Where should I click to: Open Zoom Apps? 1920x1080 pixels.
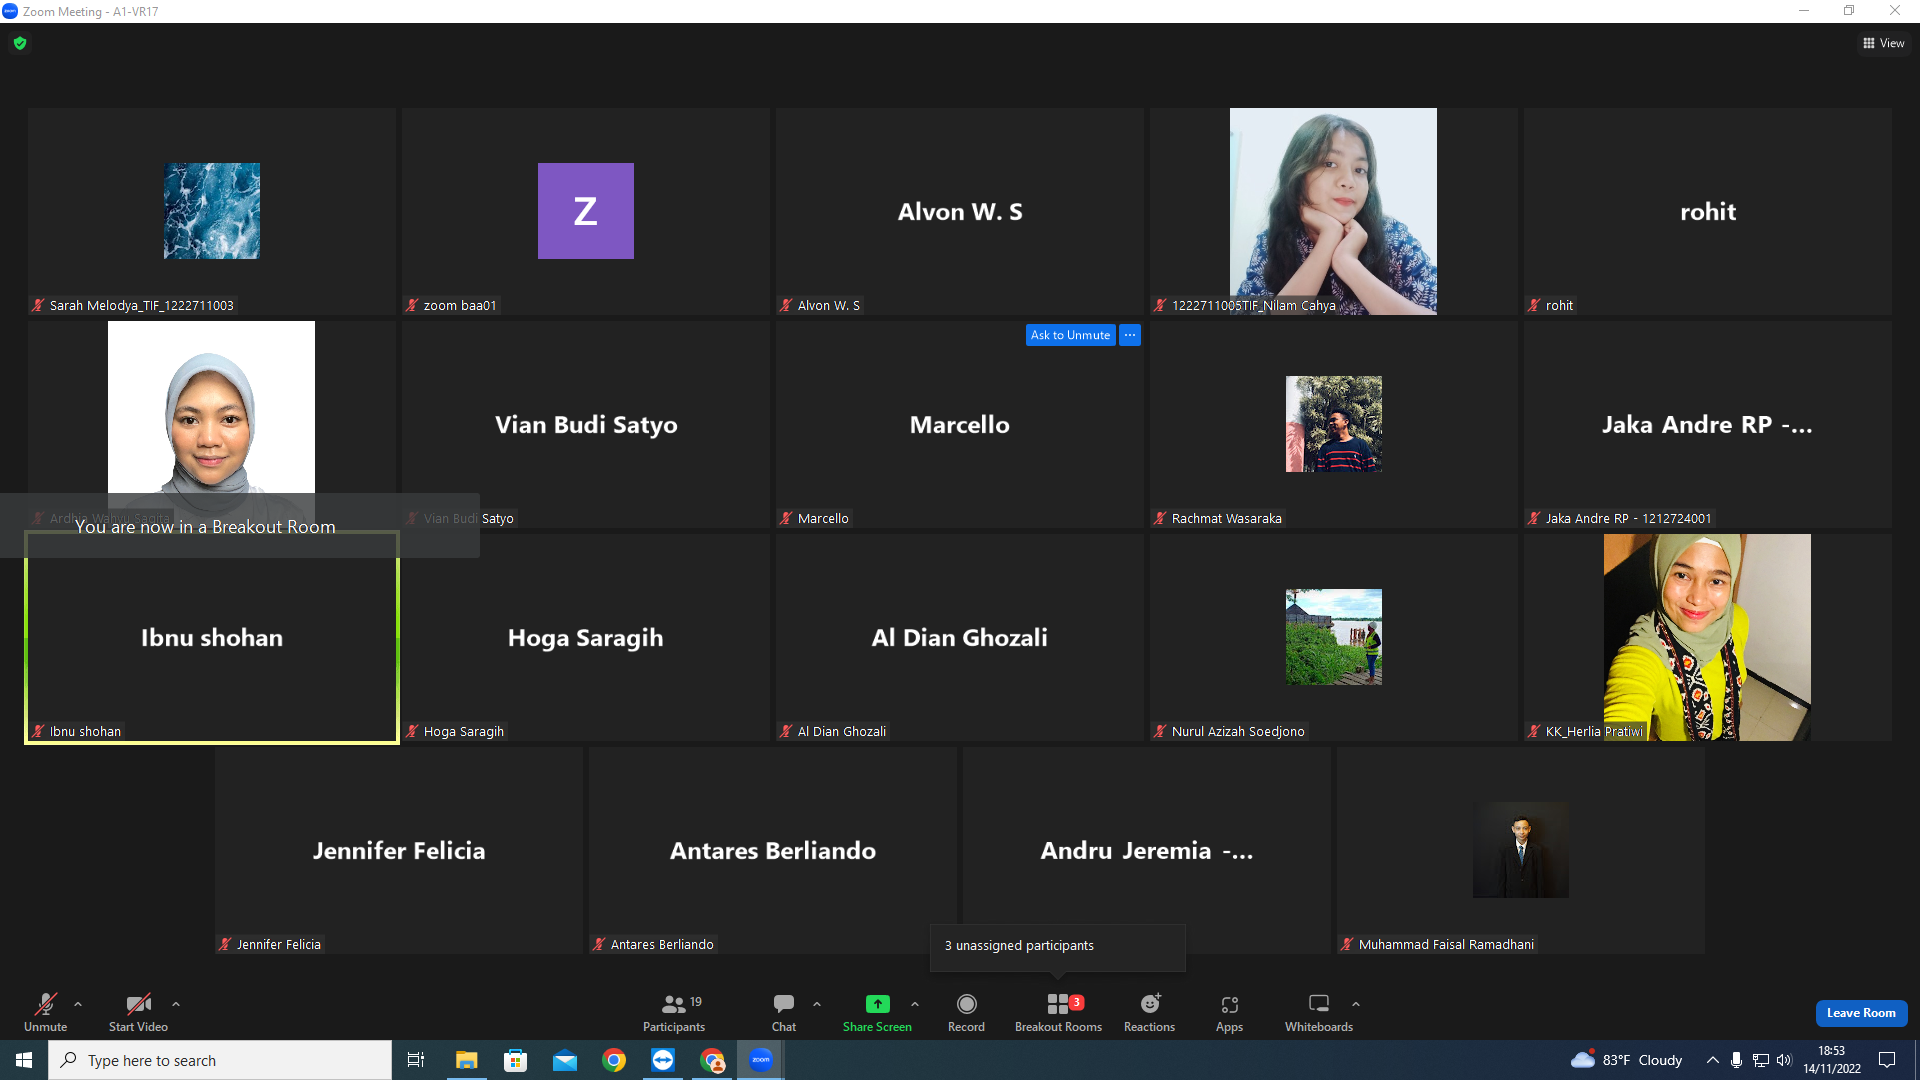pyautogui.click(x=1229, y=1012)
